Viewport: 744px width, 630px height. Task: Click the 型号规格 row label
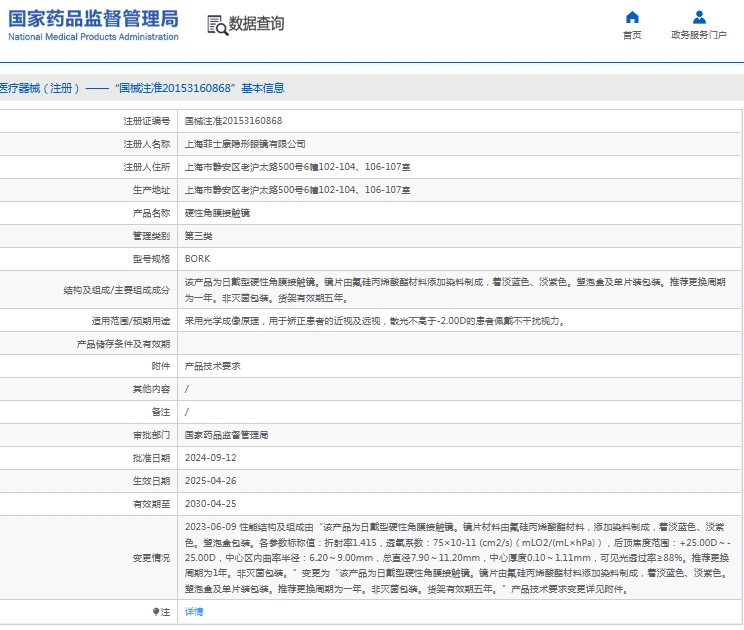[151, 259]
